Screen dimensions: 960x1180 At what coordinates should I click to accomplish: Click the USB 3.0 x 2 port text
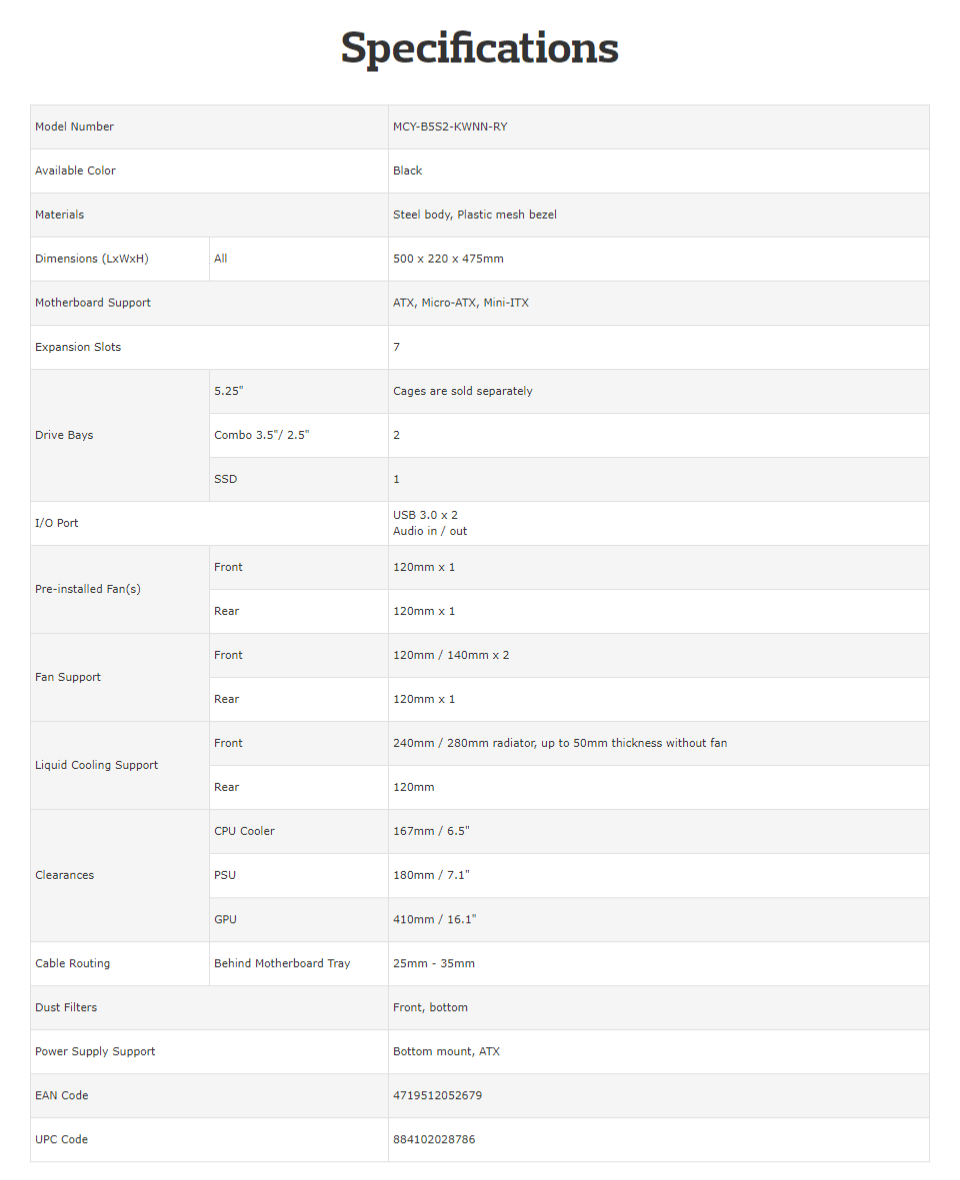(x=425, y=515)
